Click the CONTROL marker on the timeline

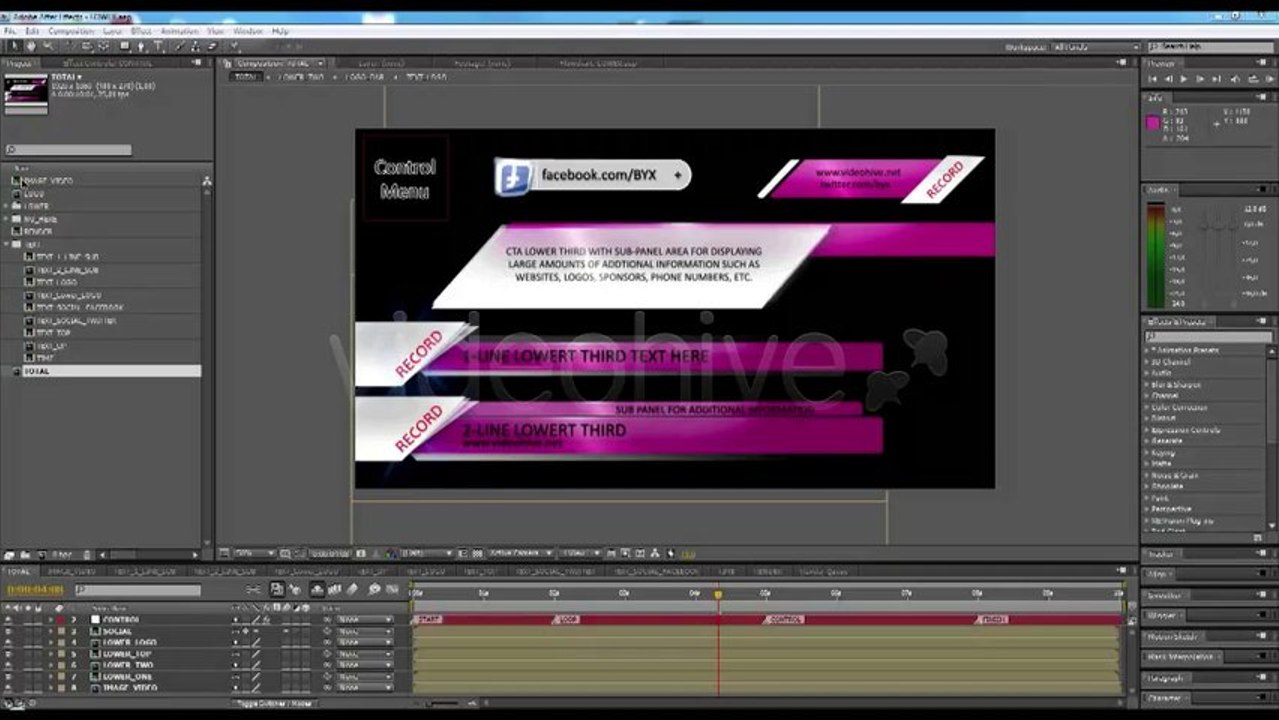785,620
